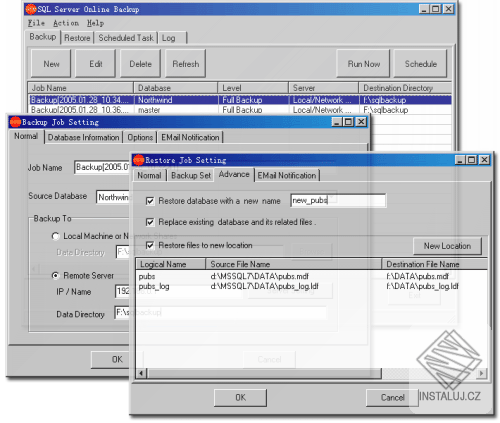
Task: Toggle Restore files to new location checkbox
Action: click(150, 245)
